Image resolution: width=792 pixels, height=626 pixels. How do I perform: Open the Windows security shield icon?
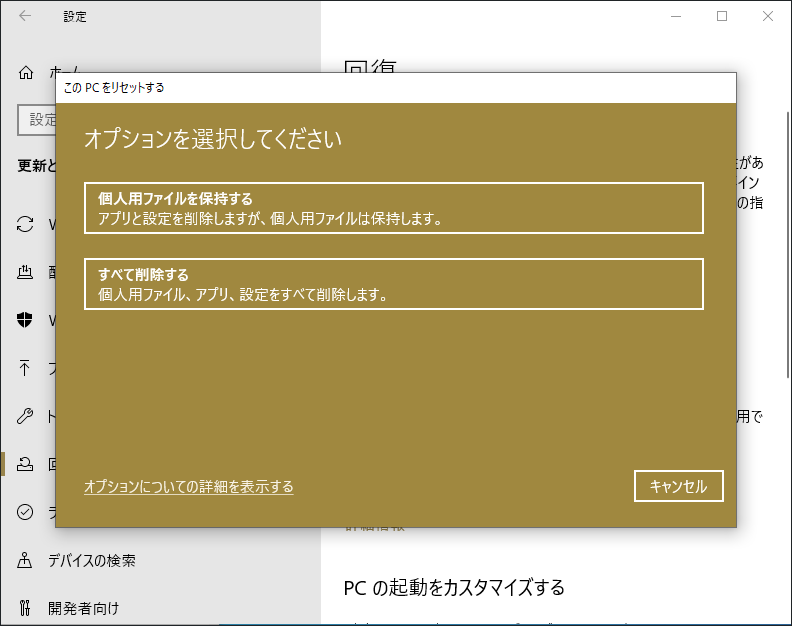(25, 320)
